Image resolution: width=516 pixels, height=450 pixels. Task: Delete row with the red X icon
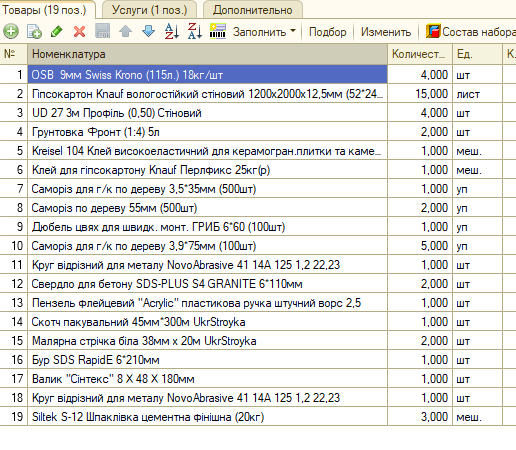(x=79, y=32)
